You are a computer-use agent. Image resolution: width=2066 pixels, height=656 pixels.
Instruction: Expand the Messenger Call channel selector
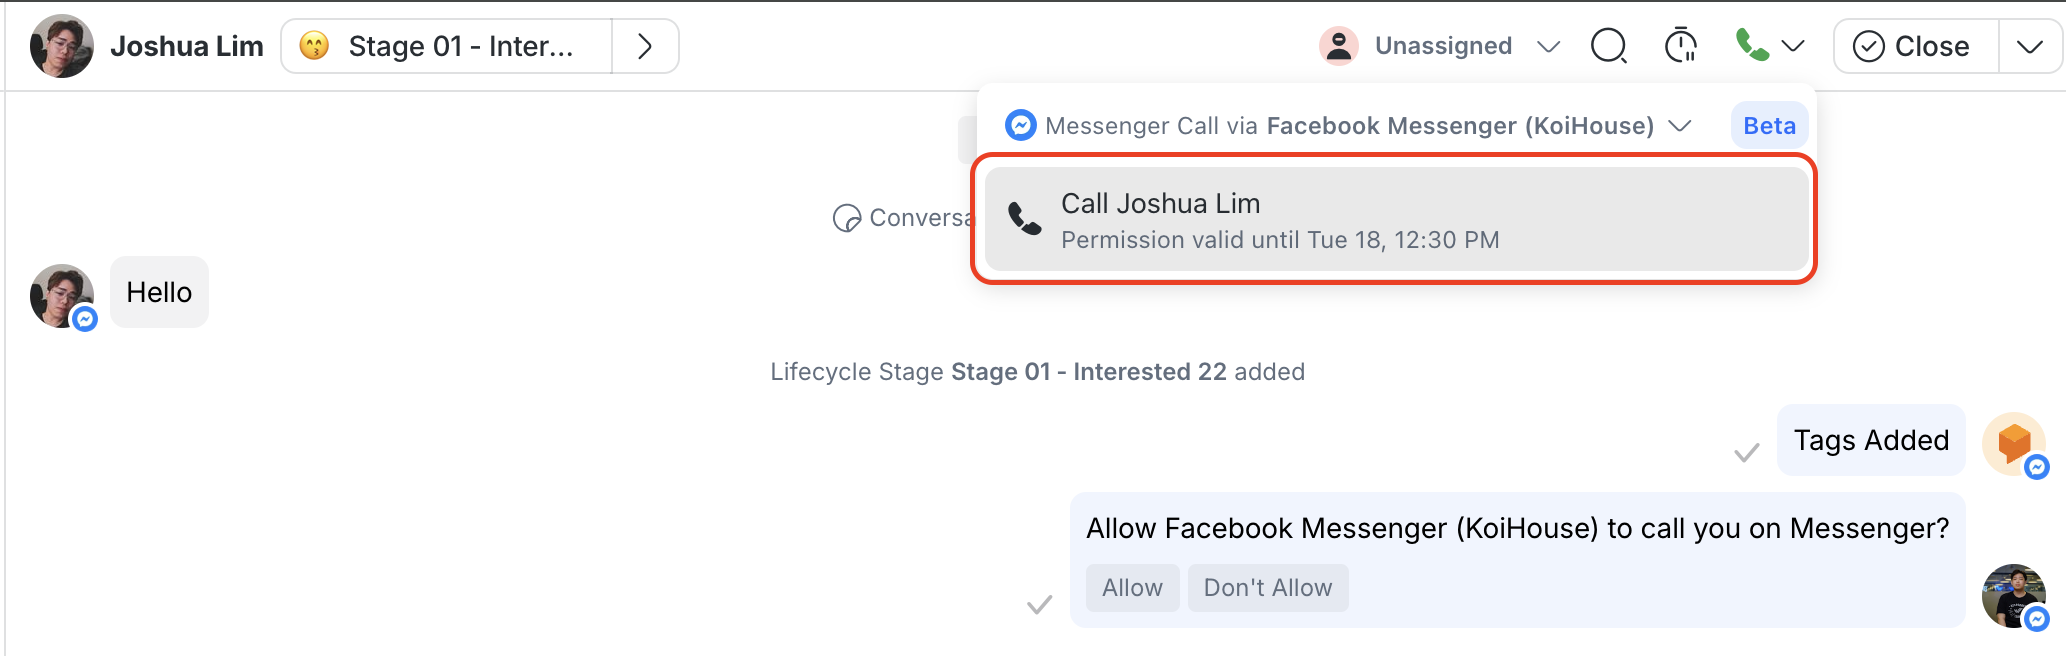click(x=1680, y=126)
